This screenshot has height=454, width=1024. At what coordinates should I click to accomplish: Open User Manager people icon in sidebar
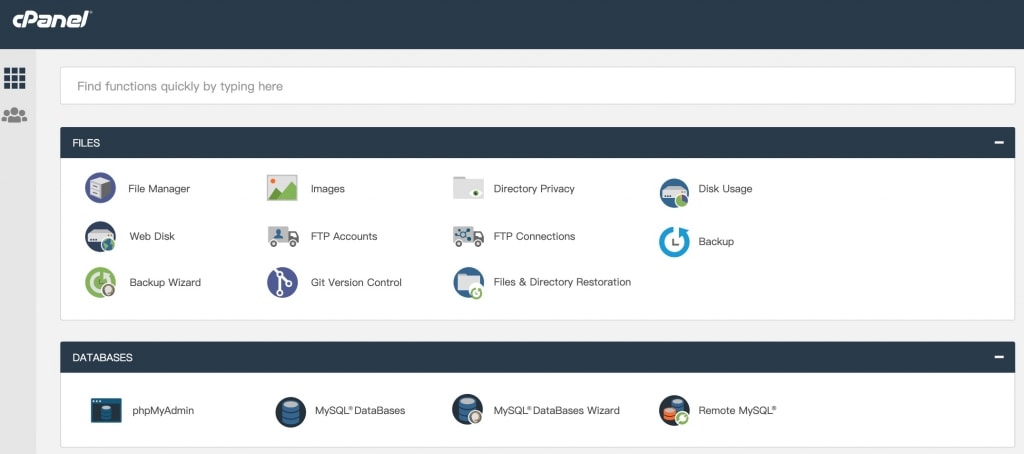(x=14, y=116)
